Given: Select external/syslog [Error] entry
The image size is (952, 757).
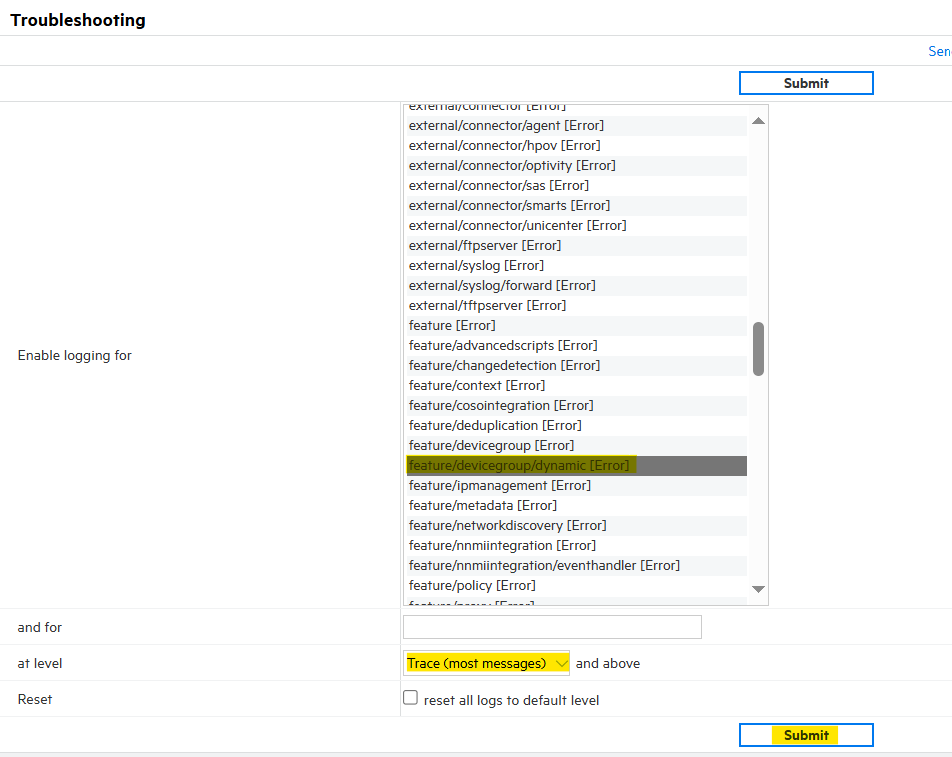Looking at the screenshot, I should 576,266.
